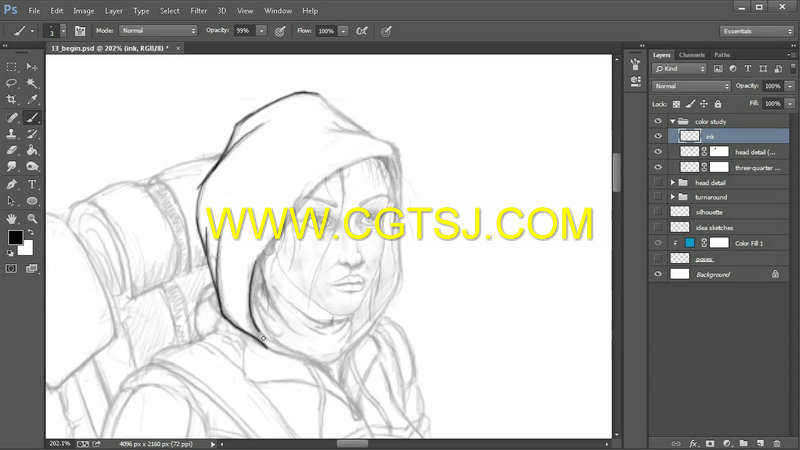Select the Clone Stamp tool
Image resolution: width=800 pixels, height=450 pixels.
click(11, 134)
